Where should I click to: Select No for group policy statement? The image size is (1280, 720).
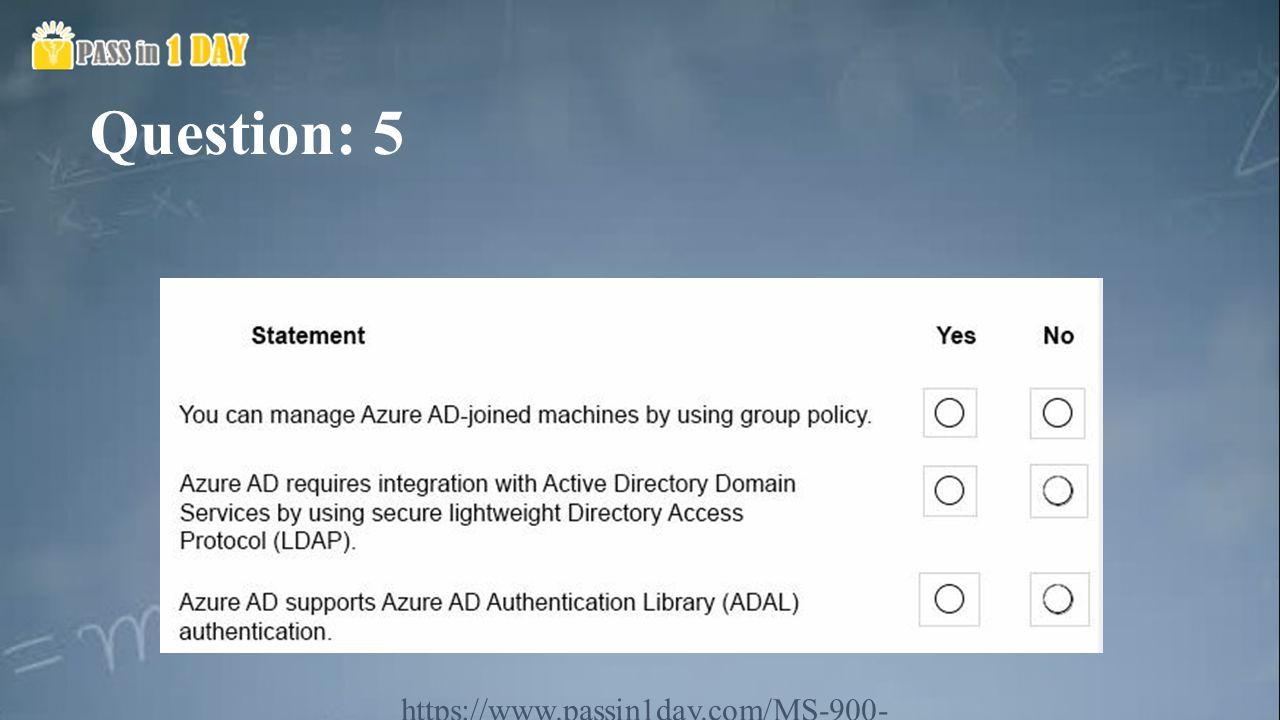1057,413
